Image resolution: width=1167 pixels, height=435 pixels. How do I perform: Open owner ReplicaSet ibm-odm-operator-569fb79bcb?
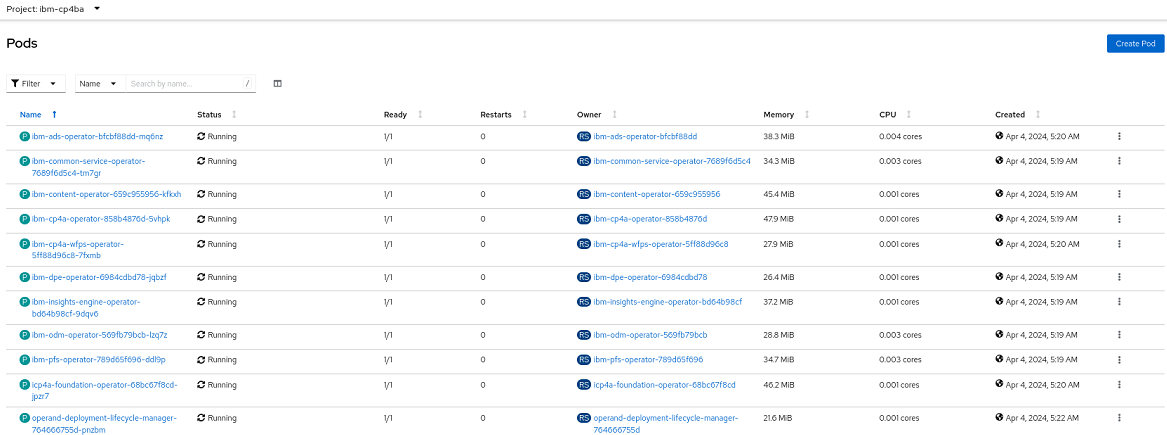pos(650,335)
